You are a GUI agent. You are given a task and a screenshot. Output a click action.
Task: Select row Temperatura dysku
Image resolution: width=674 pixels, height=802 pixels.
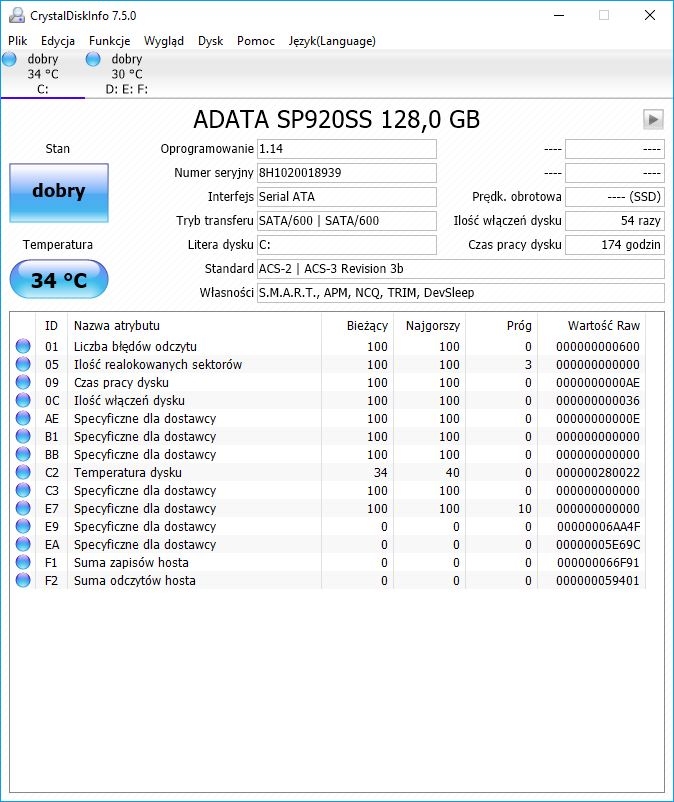(328, 472)
